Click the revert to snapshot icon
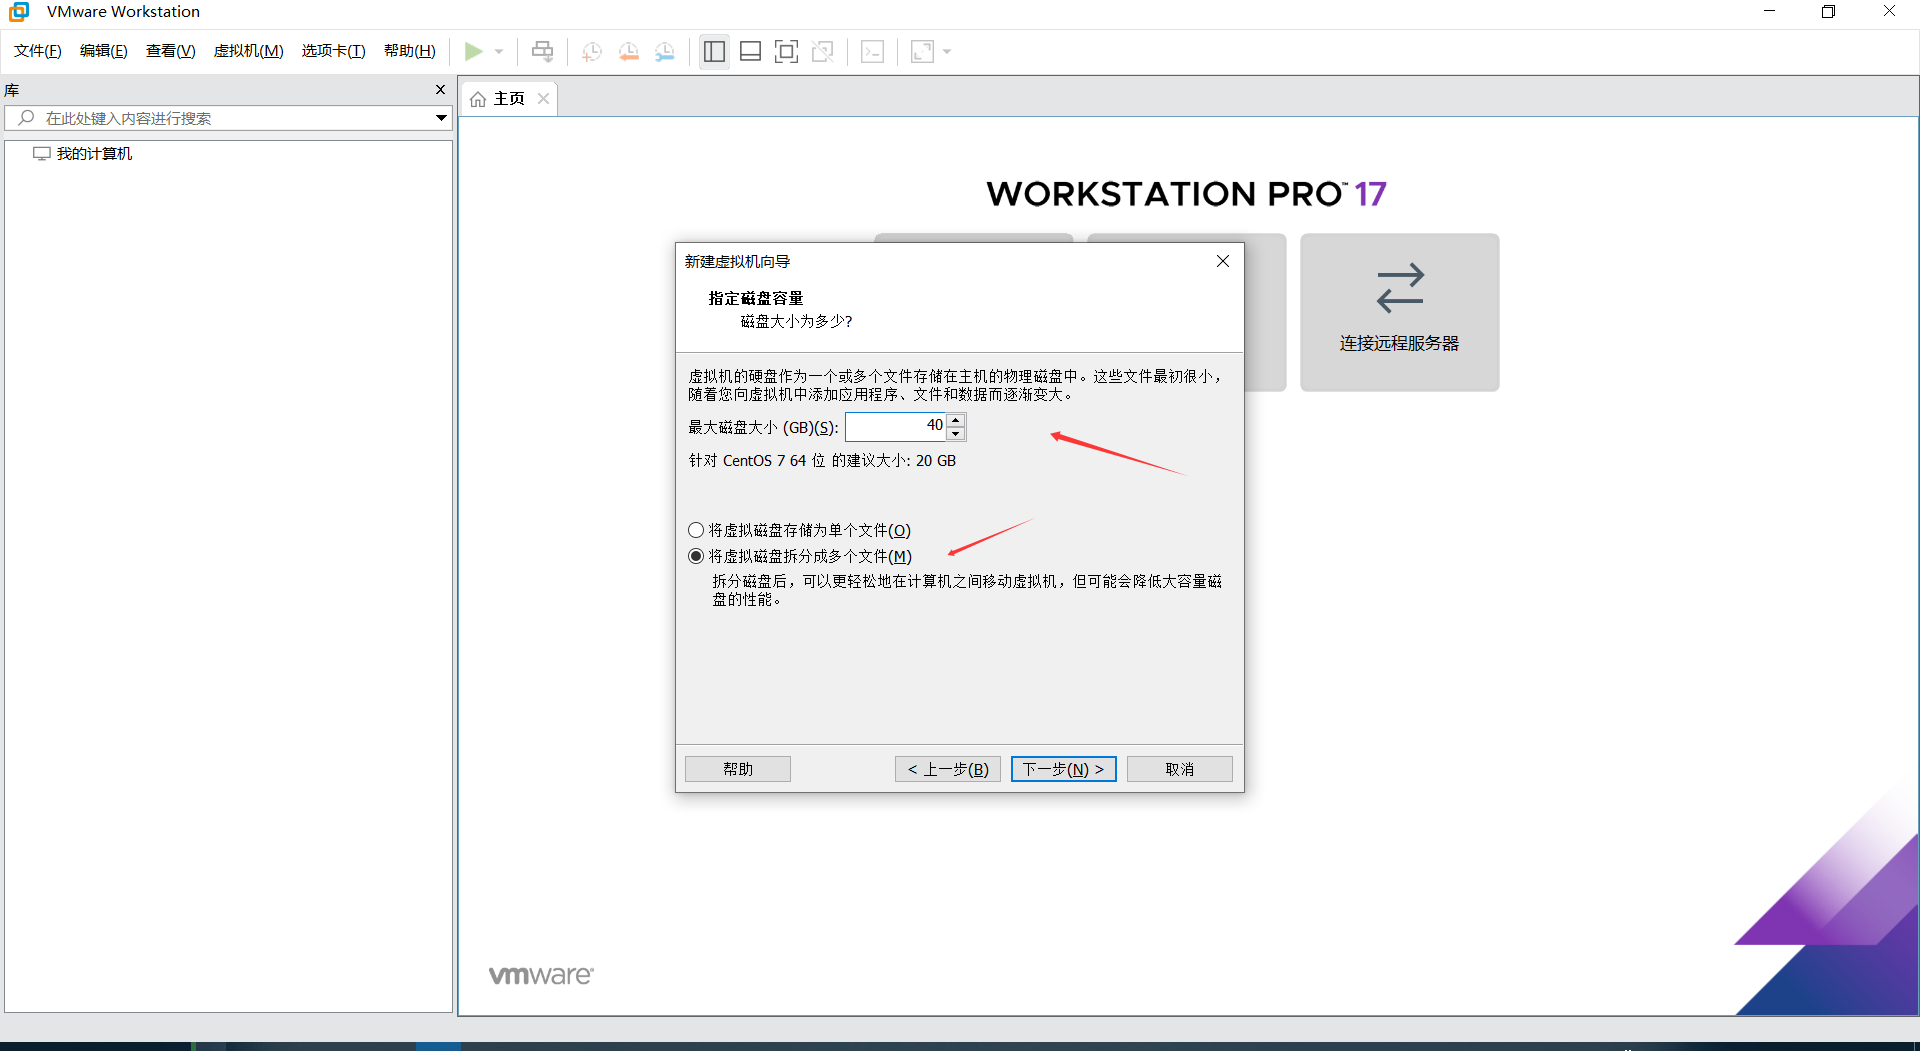The width and height of the screenshot is (1920, 1051). [x=629, y=51]
